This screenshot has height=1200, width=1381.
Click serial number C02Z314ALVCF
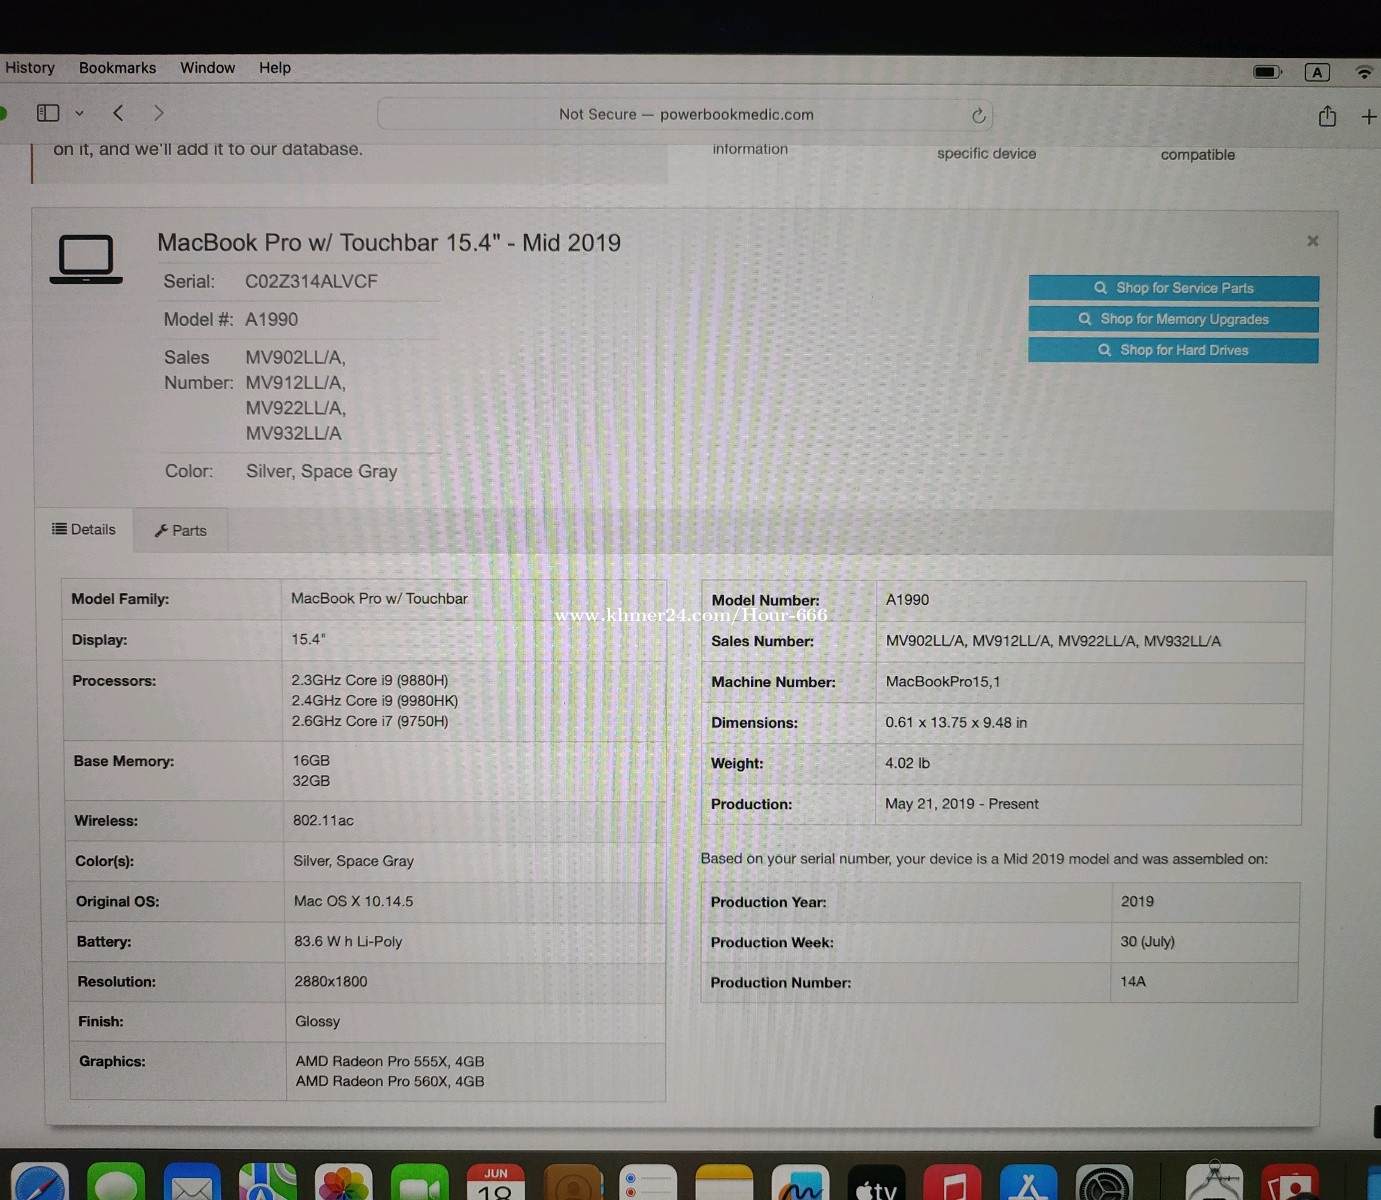coord(311,282)
